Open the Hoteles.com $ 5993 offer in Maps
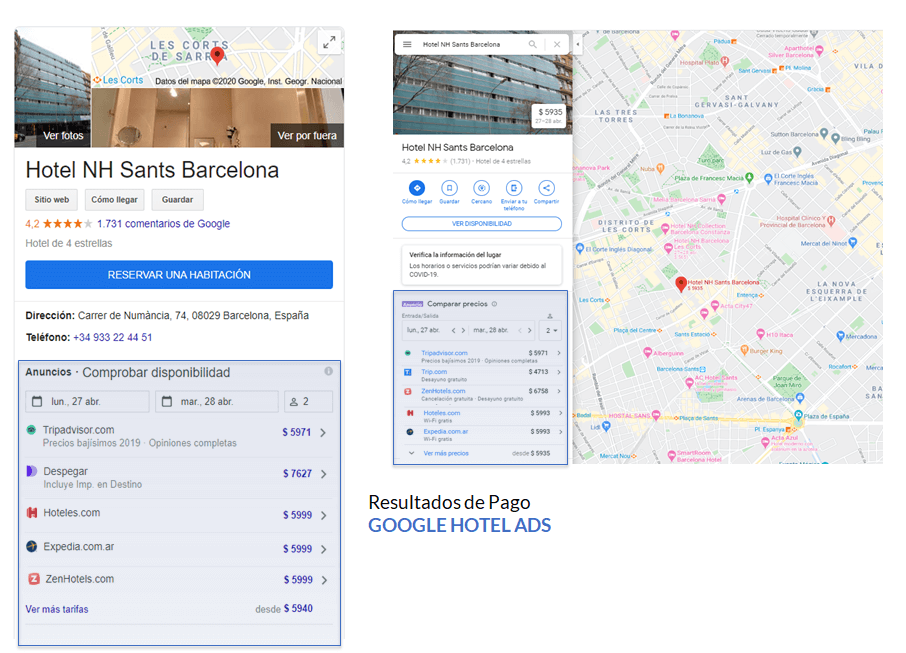Image resolution: width=906 pixels, height=653 pixels. [482, 416]
